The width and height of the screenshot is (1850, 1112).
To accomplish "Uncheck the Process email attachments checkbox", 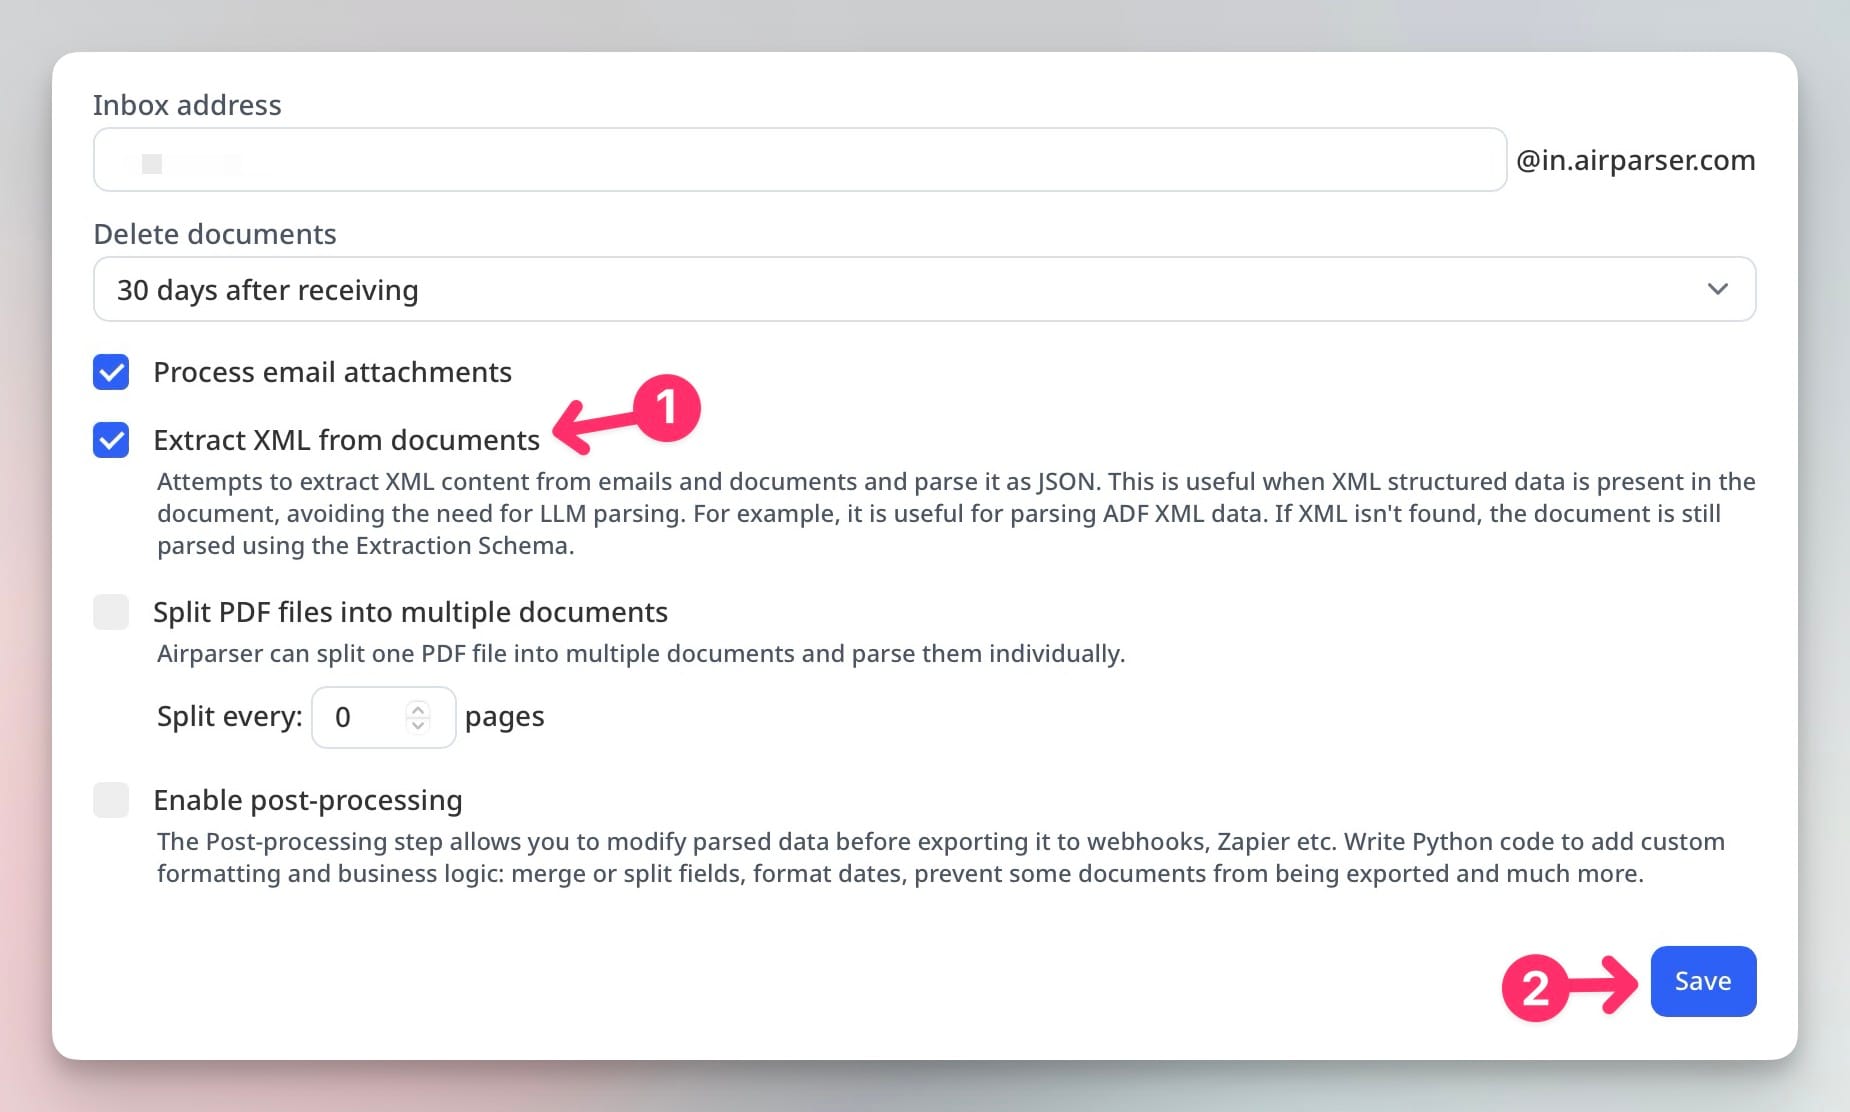I will pos(111,372).
